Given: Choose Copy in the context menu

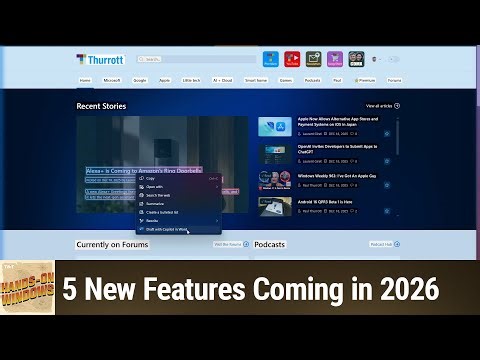Looking at the screenshot, I should [x=179, y=178].
